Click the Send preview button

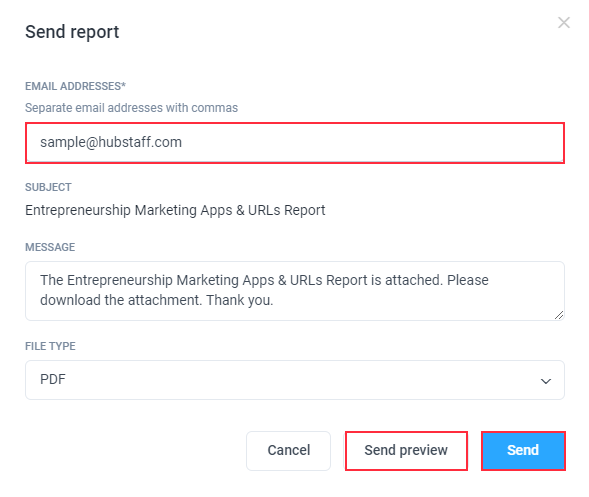point(406,450)
